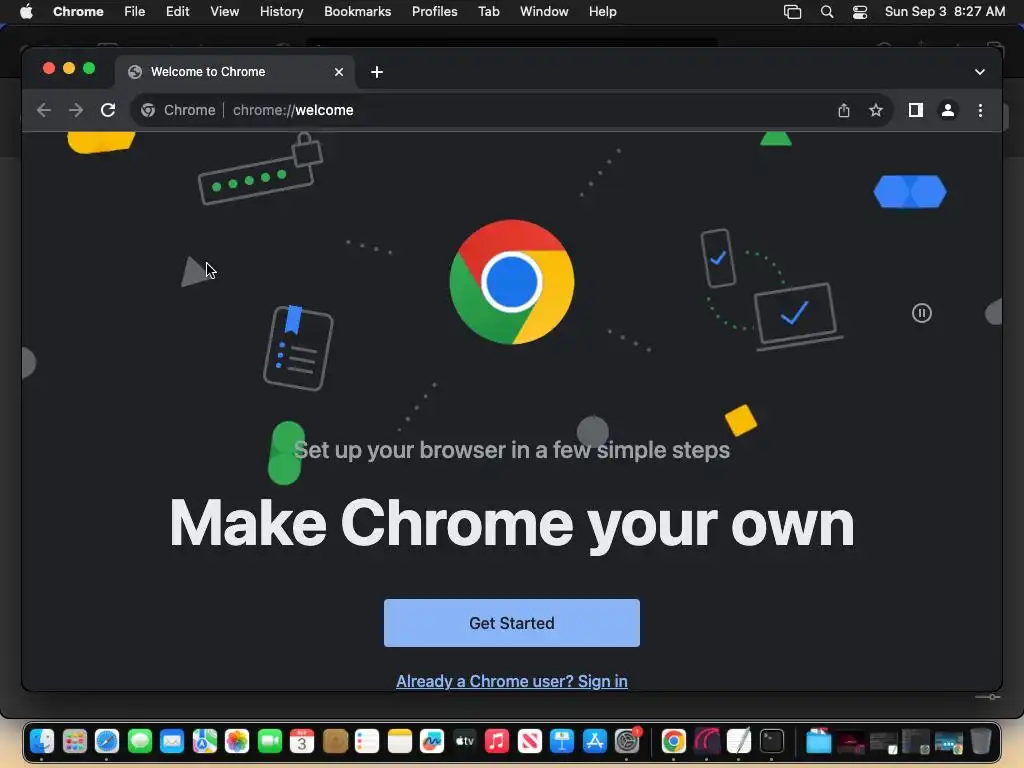Expand the tab search chevron
The image size is (1024, 768).
coord(980,72)
